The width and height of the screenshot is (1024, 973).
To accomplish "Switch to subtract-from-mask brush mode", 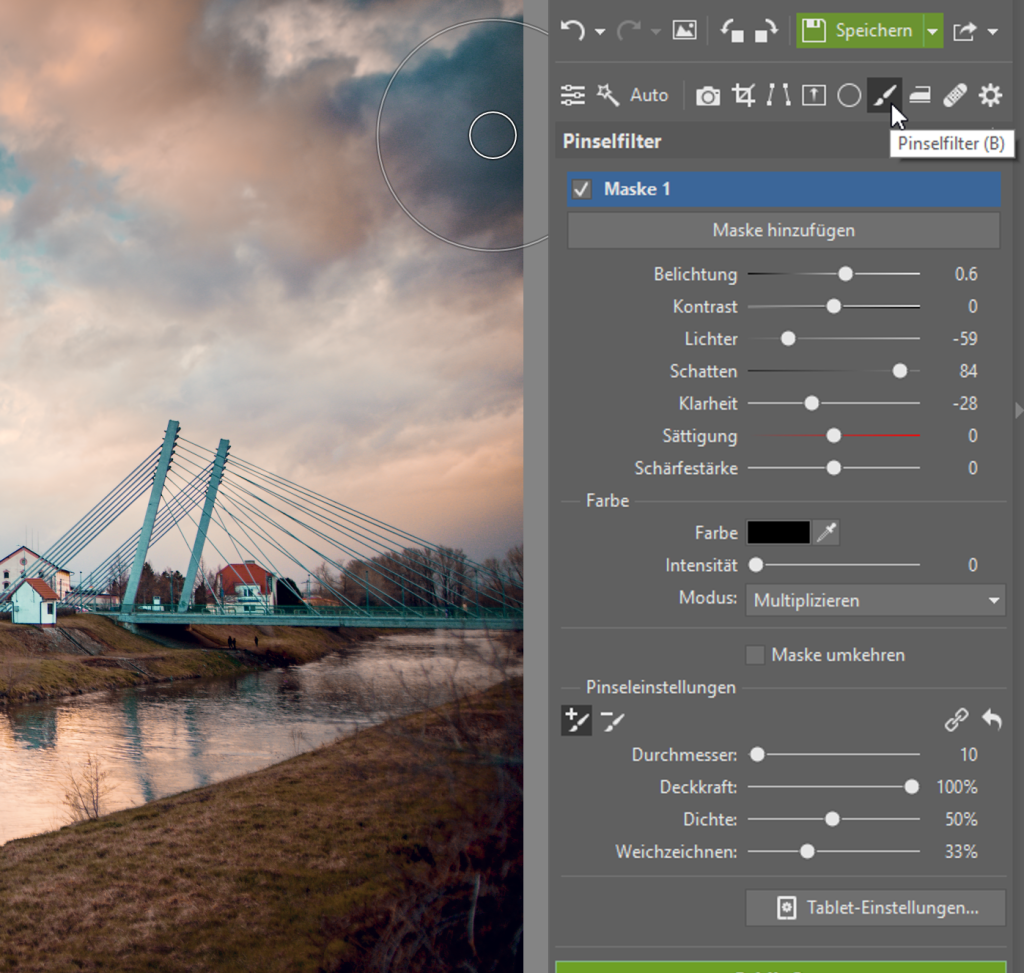I will click(x=612, y=719).
